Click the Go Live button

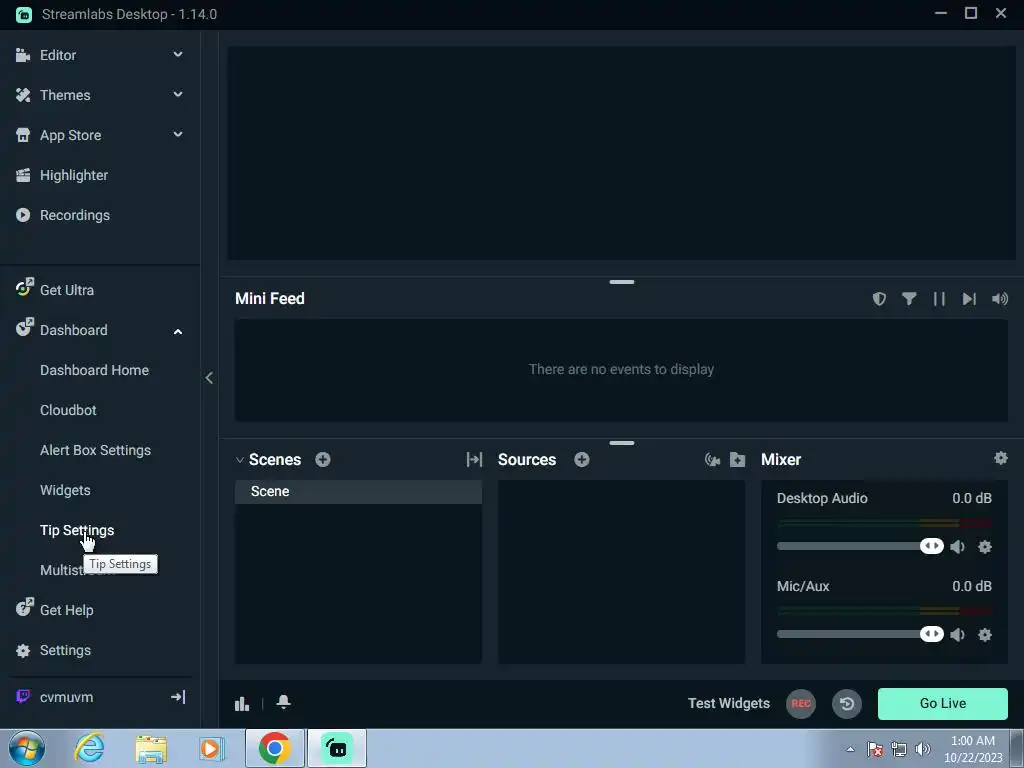[x=942, y=703]
